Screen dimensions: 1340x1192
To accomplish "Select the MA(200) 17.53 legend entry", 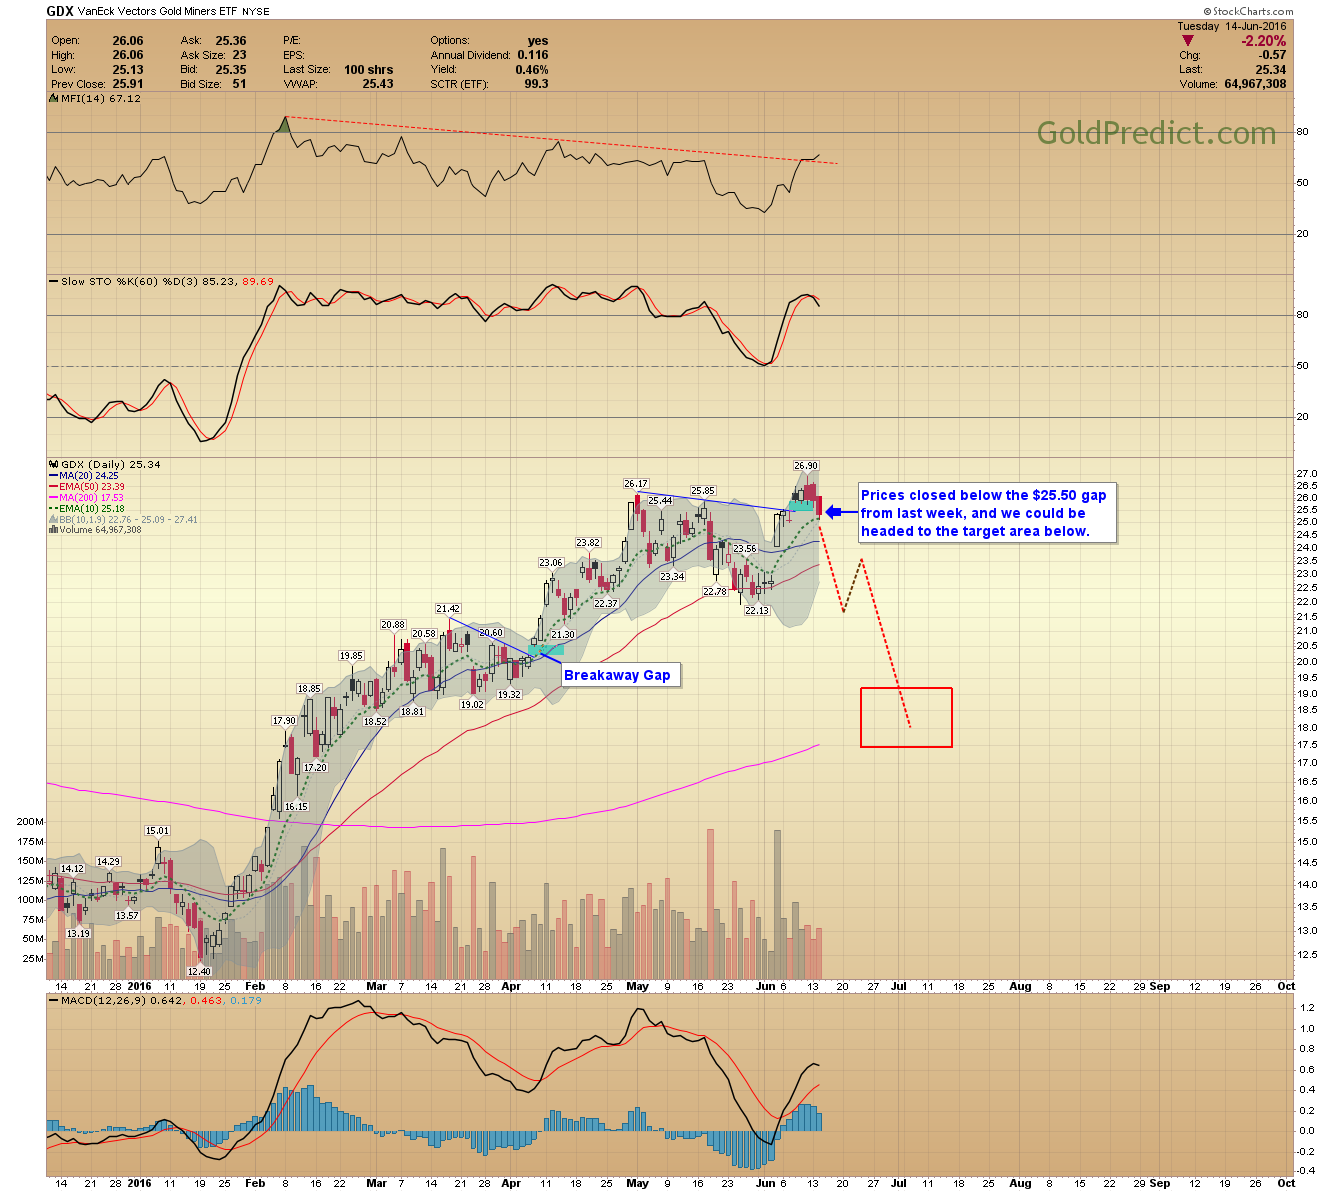I will (87, 498).
